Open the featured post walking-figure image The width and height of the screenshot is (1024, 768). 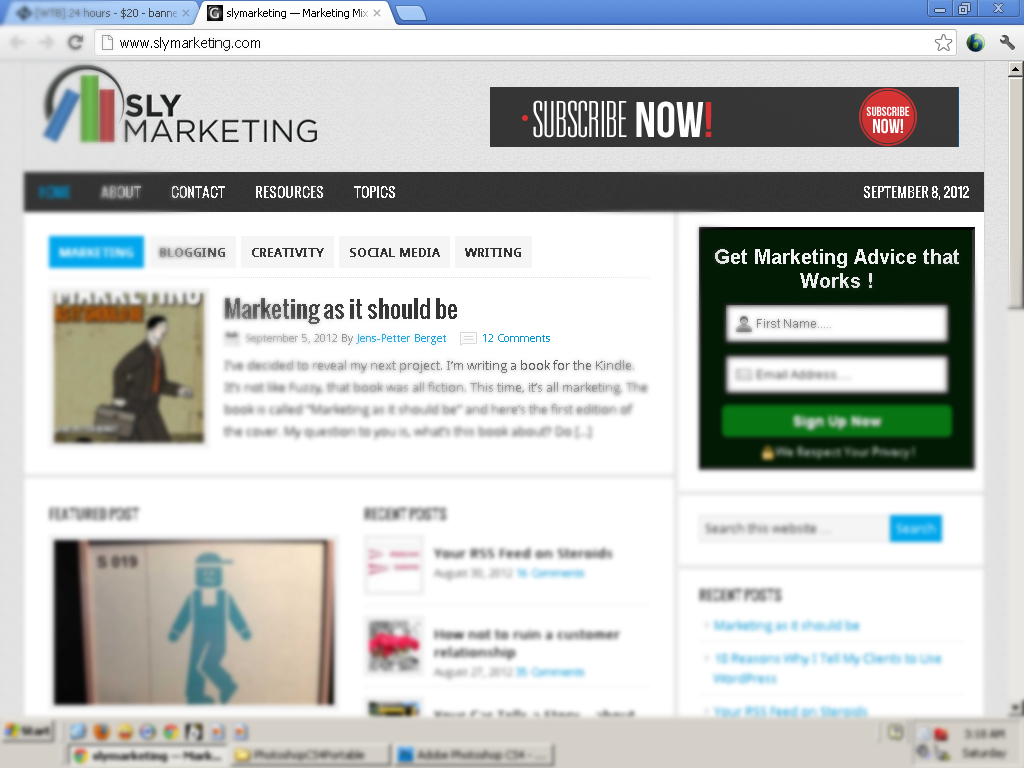[194, 622]
